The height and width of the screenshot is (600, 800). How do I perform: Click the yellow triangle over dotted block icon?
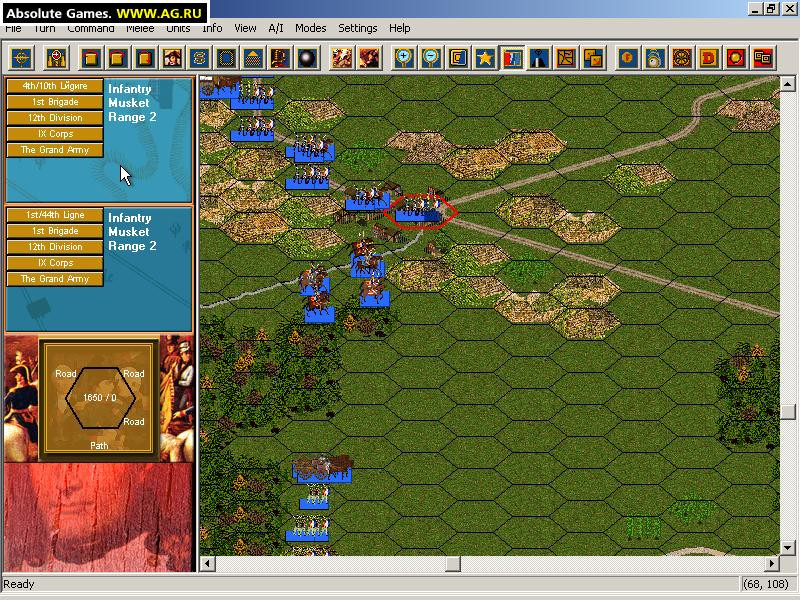click(254, 58)
